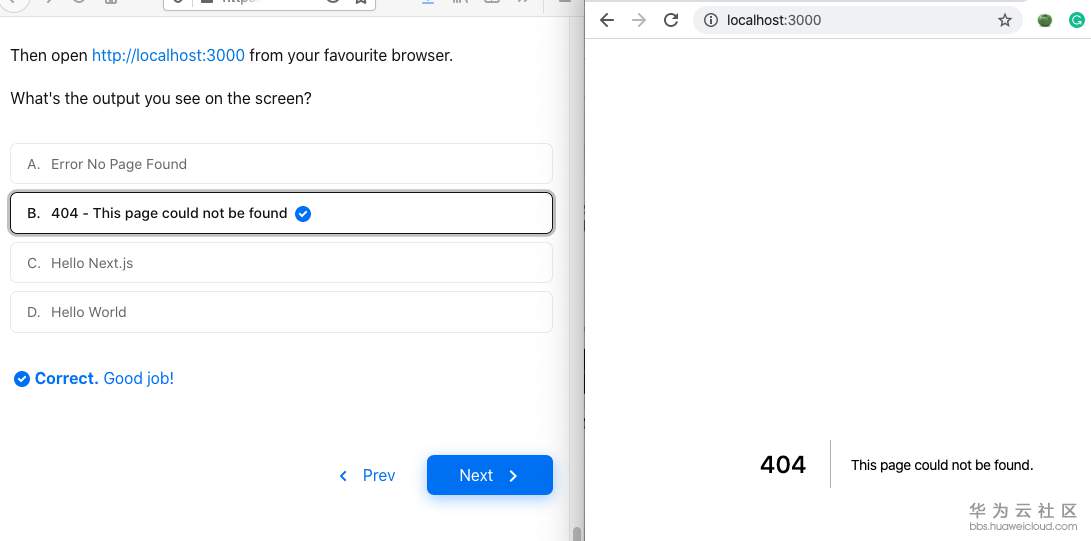Image resolution: width=1091 pixels, height=541 pixels.
Task: Click Chrome's forward navigation arrow
Action: 639,20
